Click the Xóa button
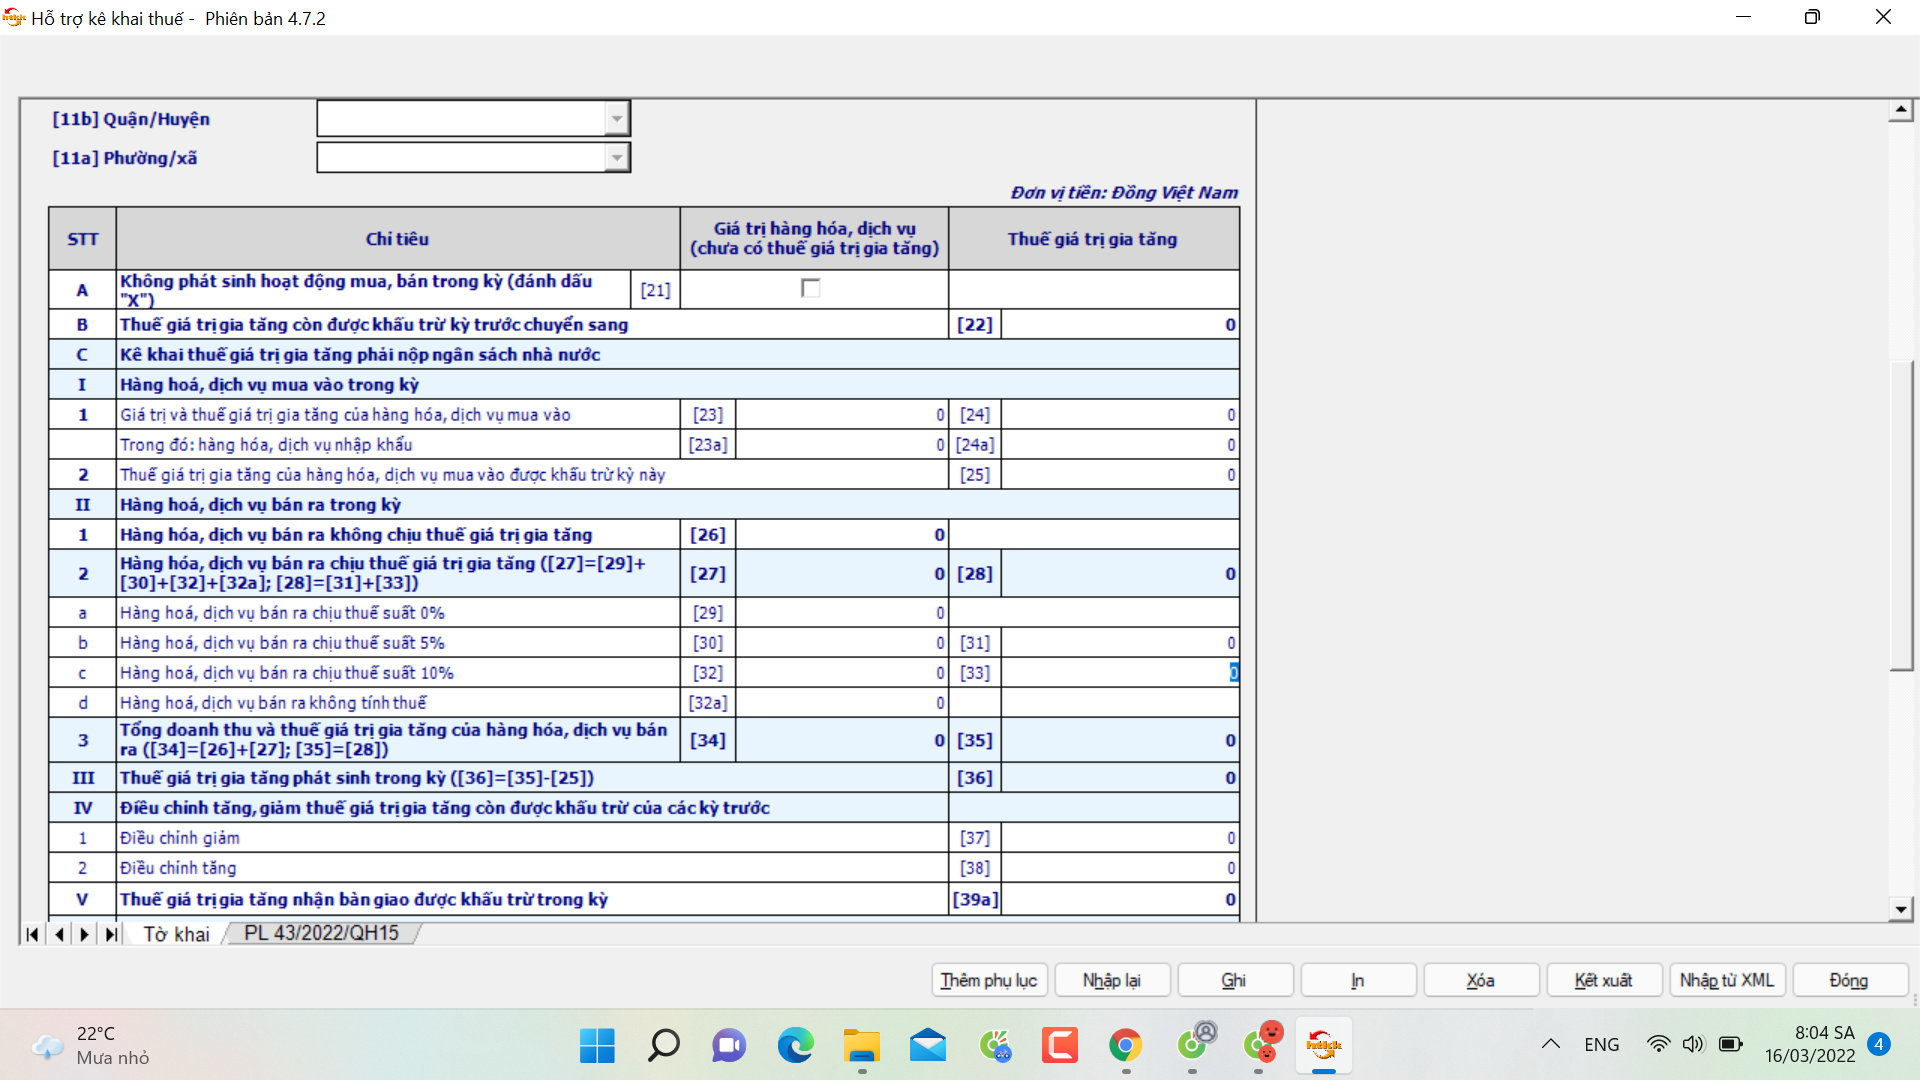 pyautogui.click(x=1481, y=980)
